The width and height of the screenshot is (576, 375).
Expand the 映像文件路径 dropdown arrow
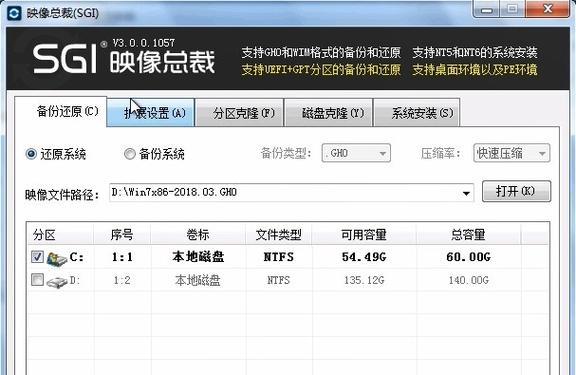pyautogui.click(x=466, y=193)
